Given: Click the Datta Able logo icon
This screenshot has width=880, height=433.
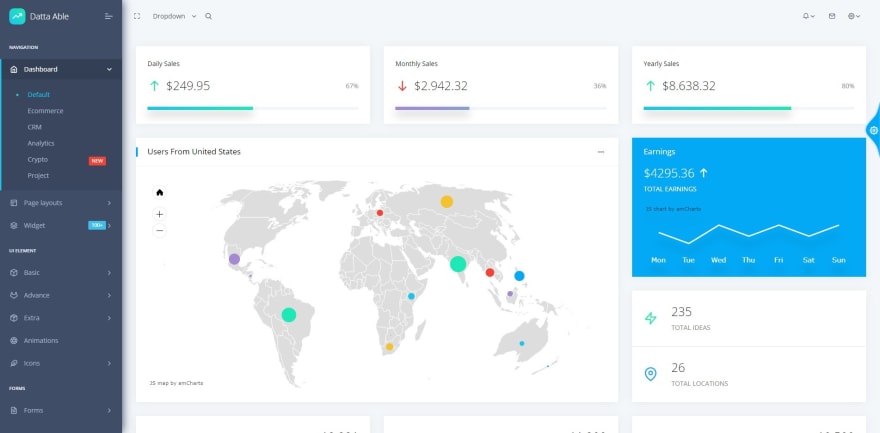Looking at the screenshot, I should point(17,16).
